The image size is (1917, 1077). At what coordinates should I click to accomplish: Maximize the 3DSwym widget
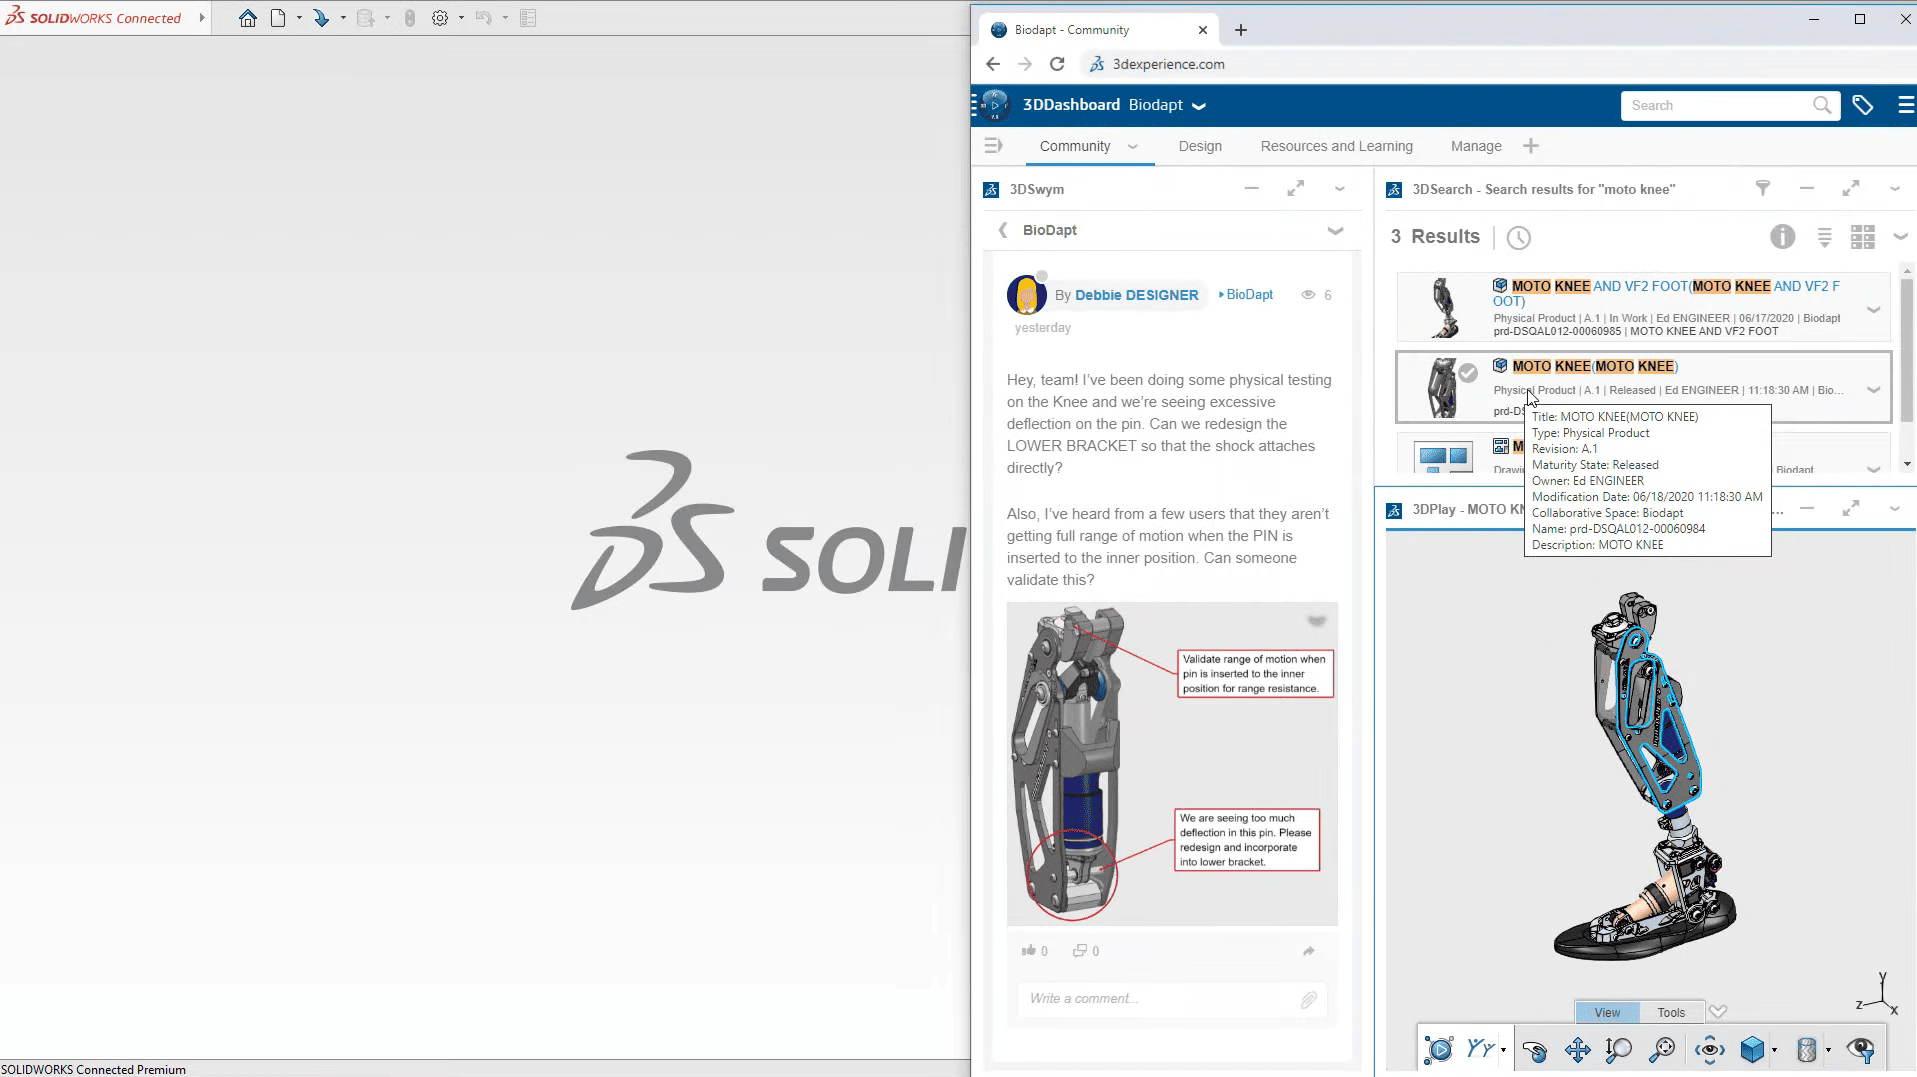[1296, 188]
